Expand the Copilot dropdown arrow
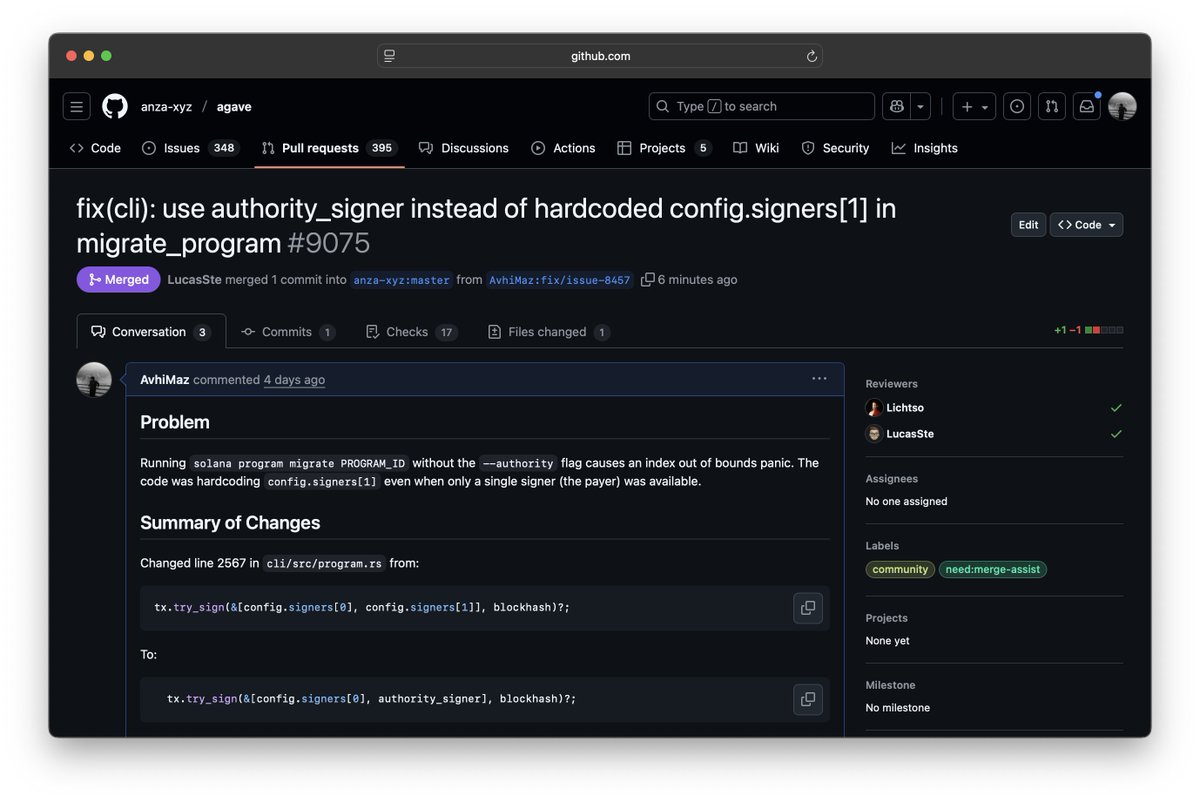Image resolution: width=1200 pixels, height=802 pixels. (920, 106)
